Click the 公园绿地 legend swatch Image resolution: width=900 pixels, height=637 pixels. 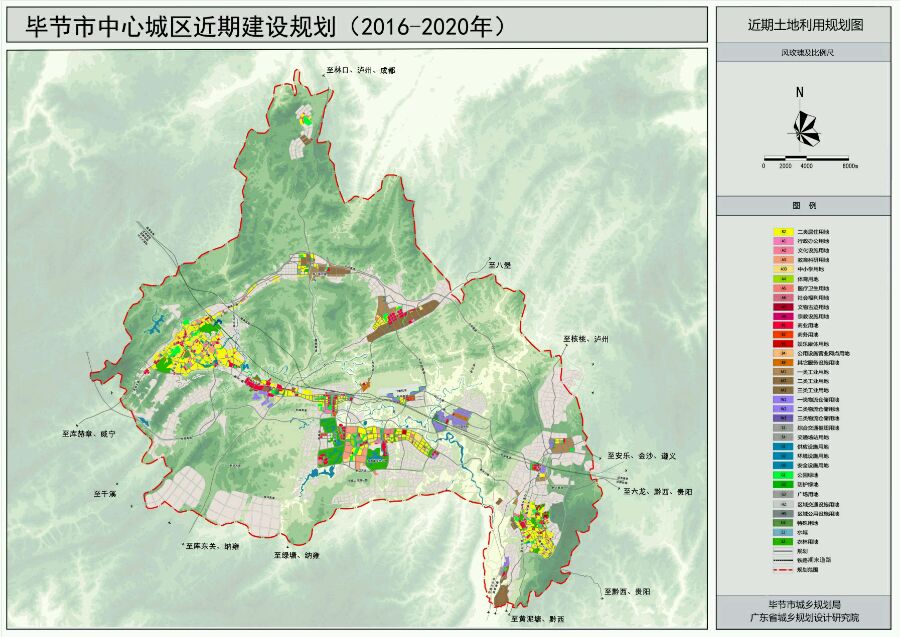(784, 475)
